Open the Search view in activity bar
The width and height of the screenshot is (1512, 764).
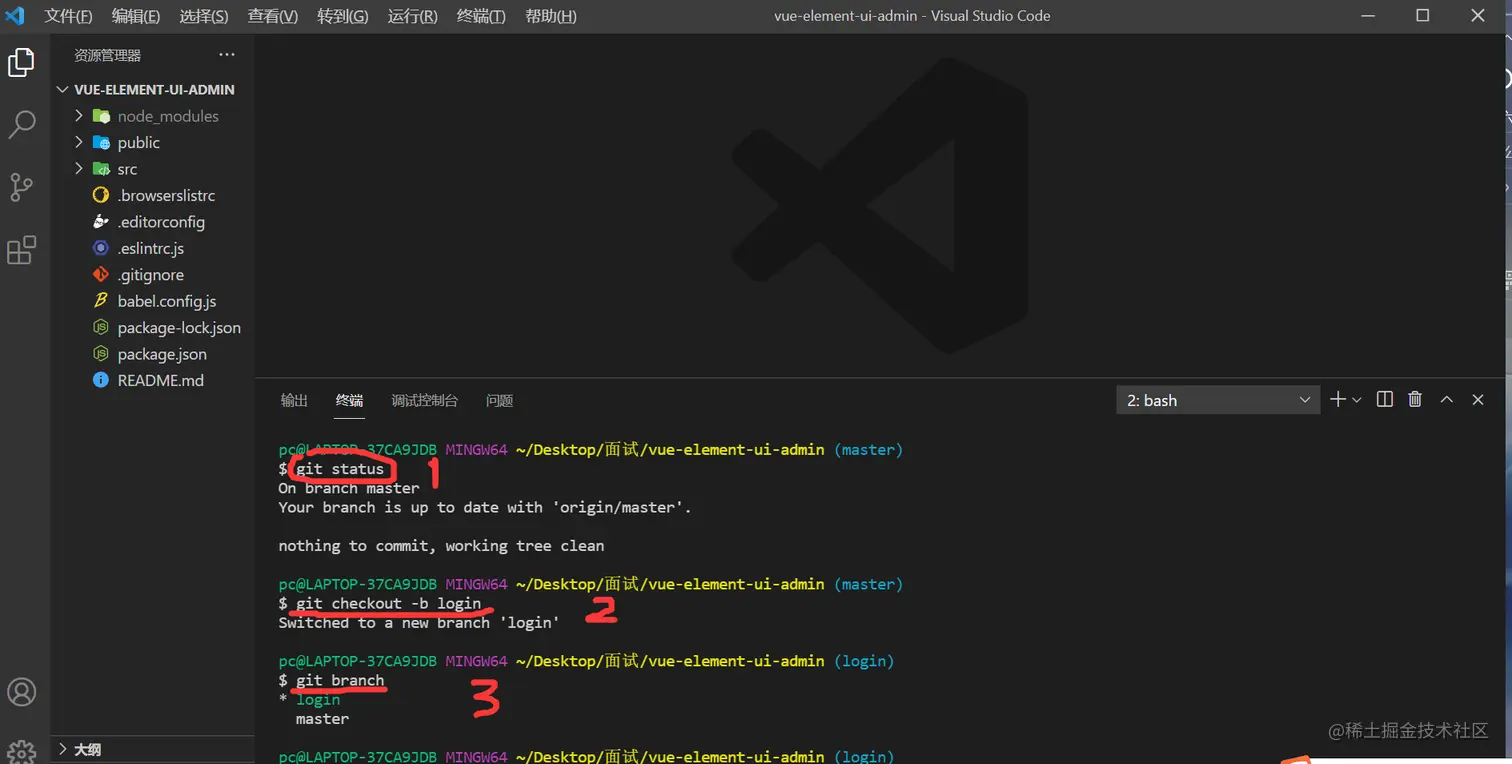(21, 125)
